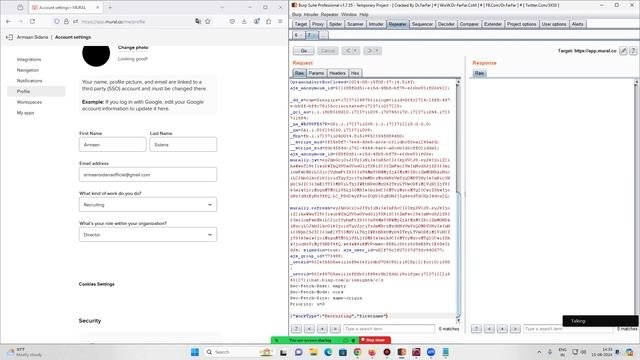Open Repeater history forward '>' dropdown
The height and width of the screenshot is (360, 640).
(372, 51)
